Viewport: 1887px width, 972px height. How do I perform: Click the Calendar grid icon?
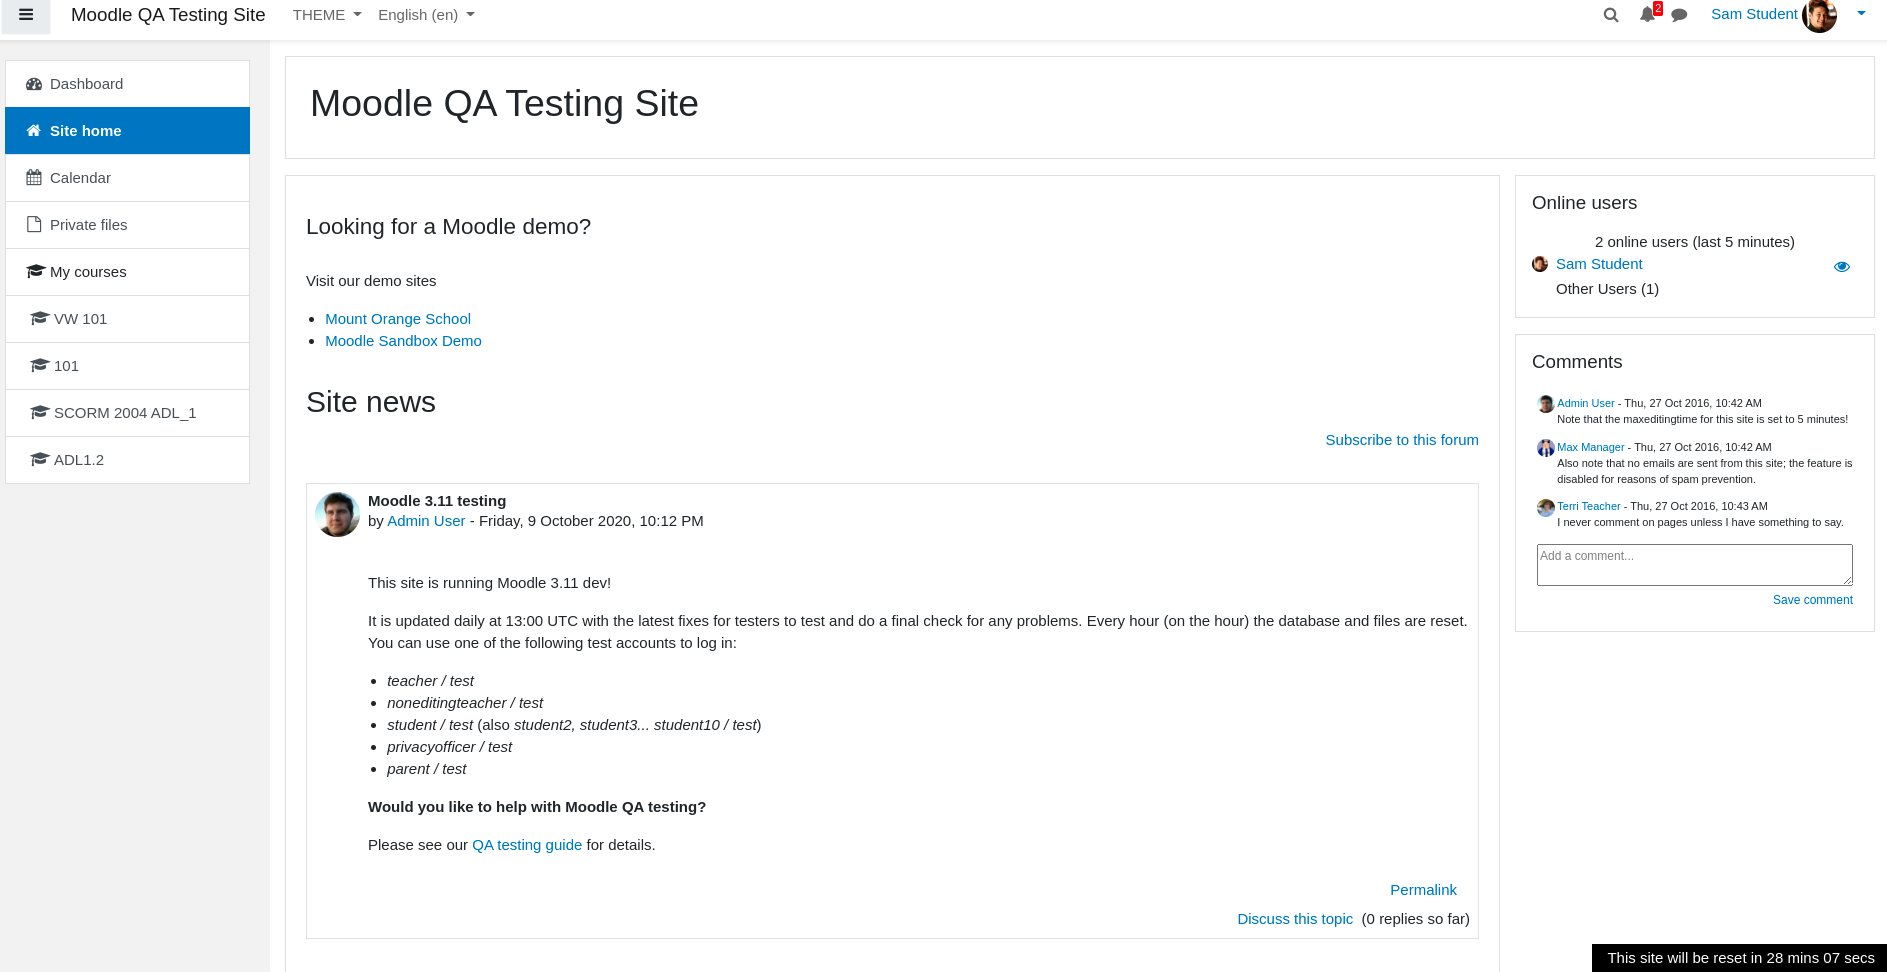click(x=34, y=178)
